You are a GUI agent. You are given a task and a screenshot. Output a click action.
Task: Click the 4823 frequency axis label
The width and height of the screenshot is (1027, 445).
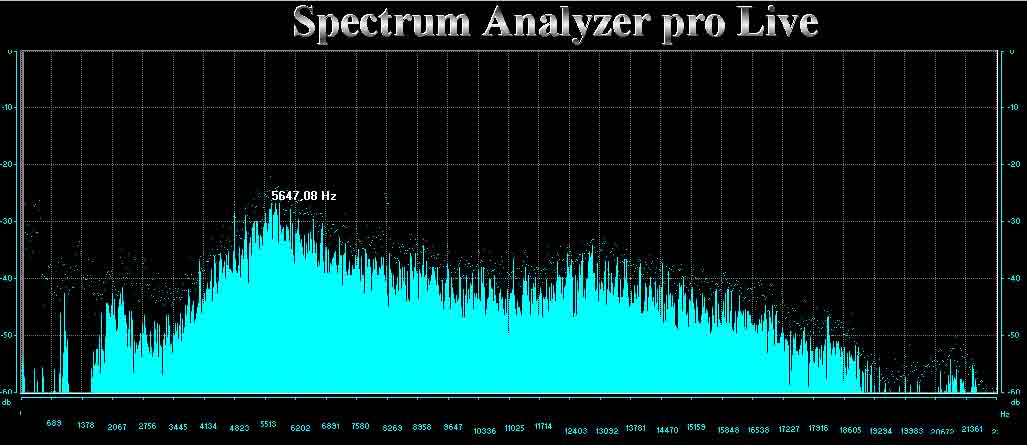coord(239,428)
